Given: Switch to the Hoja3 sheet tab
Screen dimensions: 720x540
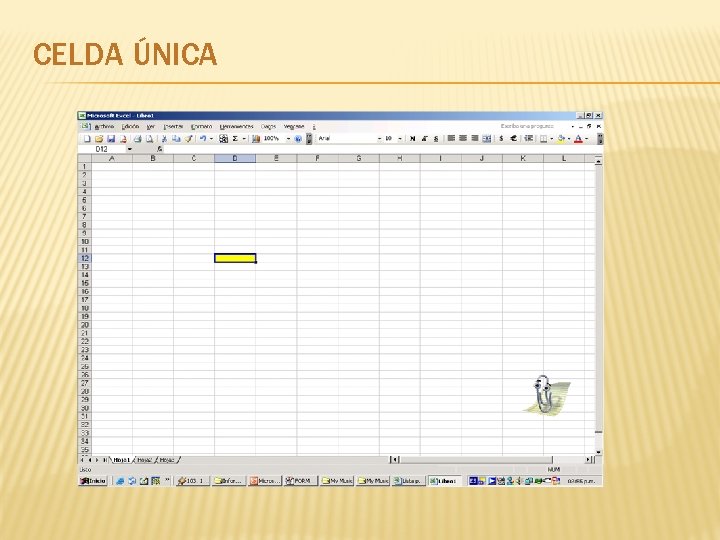Looking at the screenshot, I should coord(167,460).
